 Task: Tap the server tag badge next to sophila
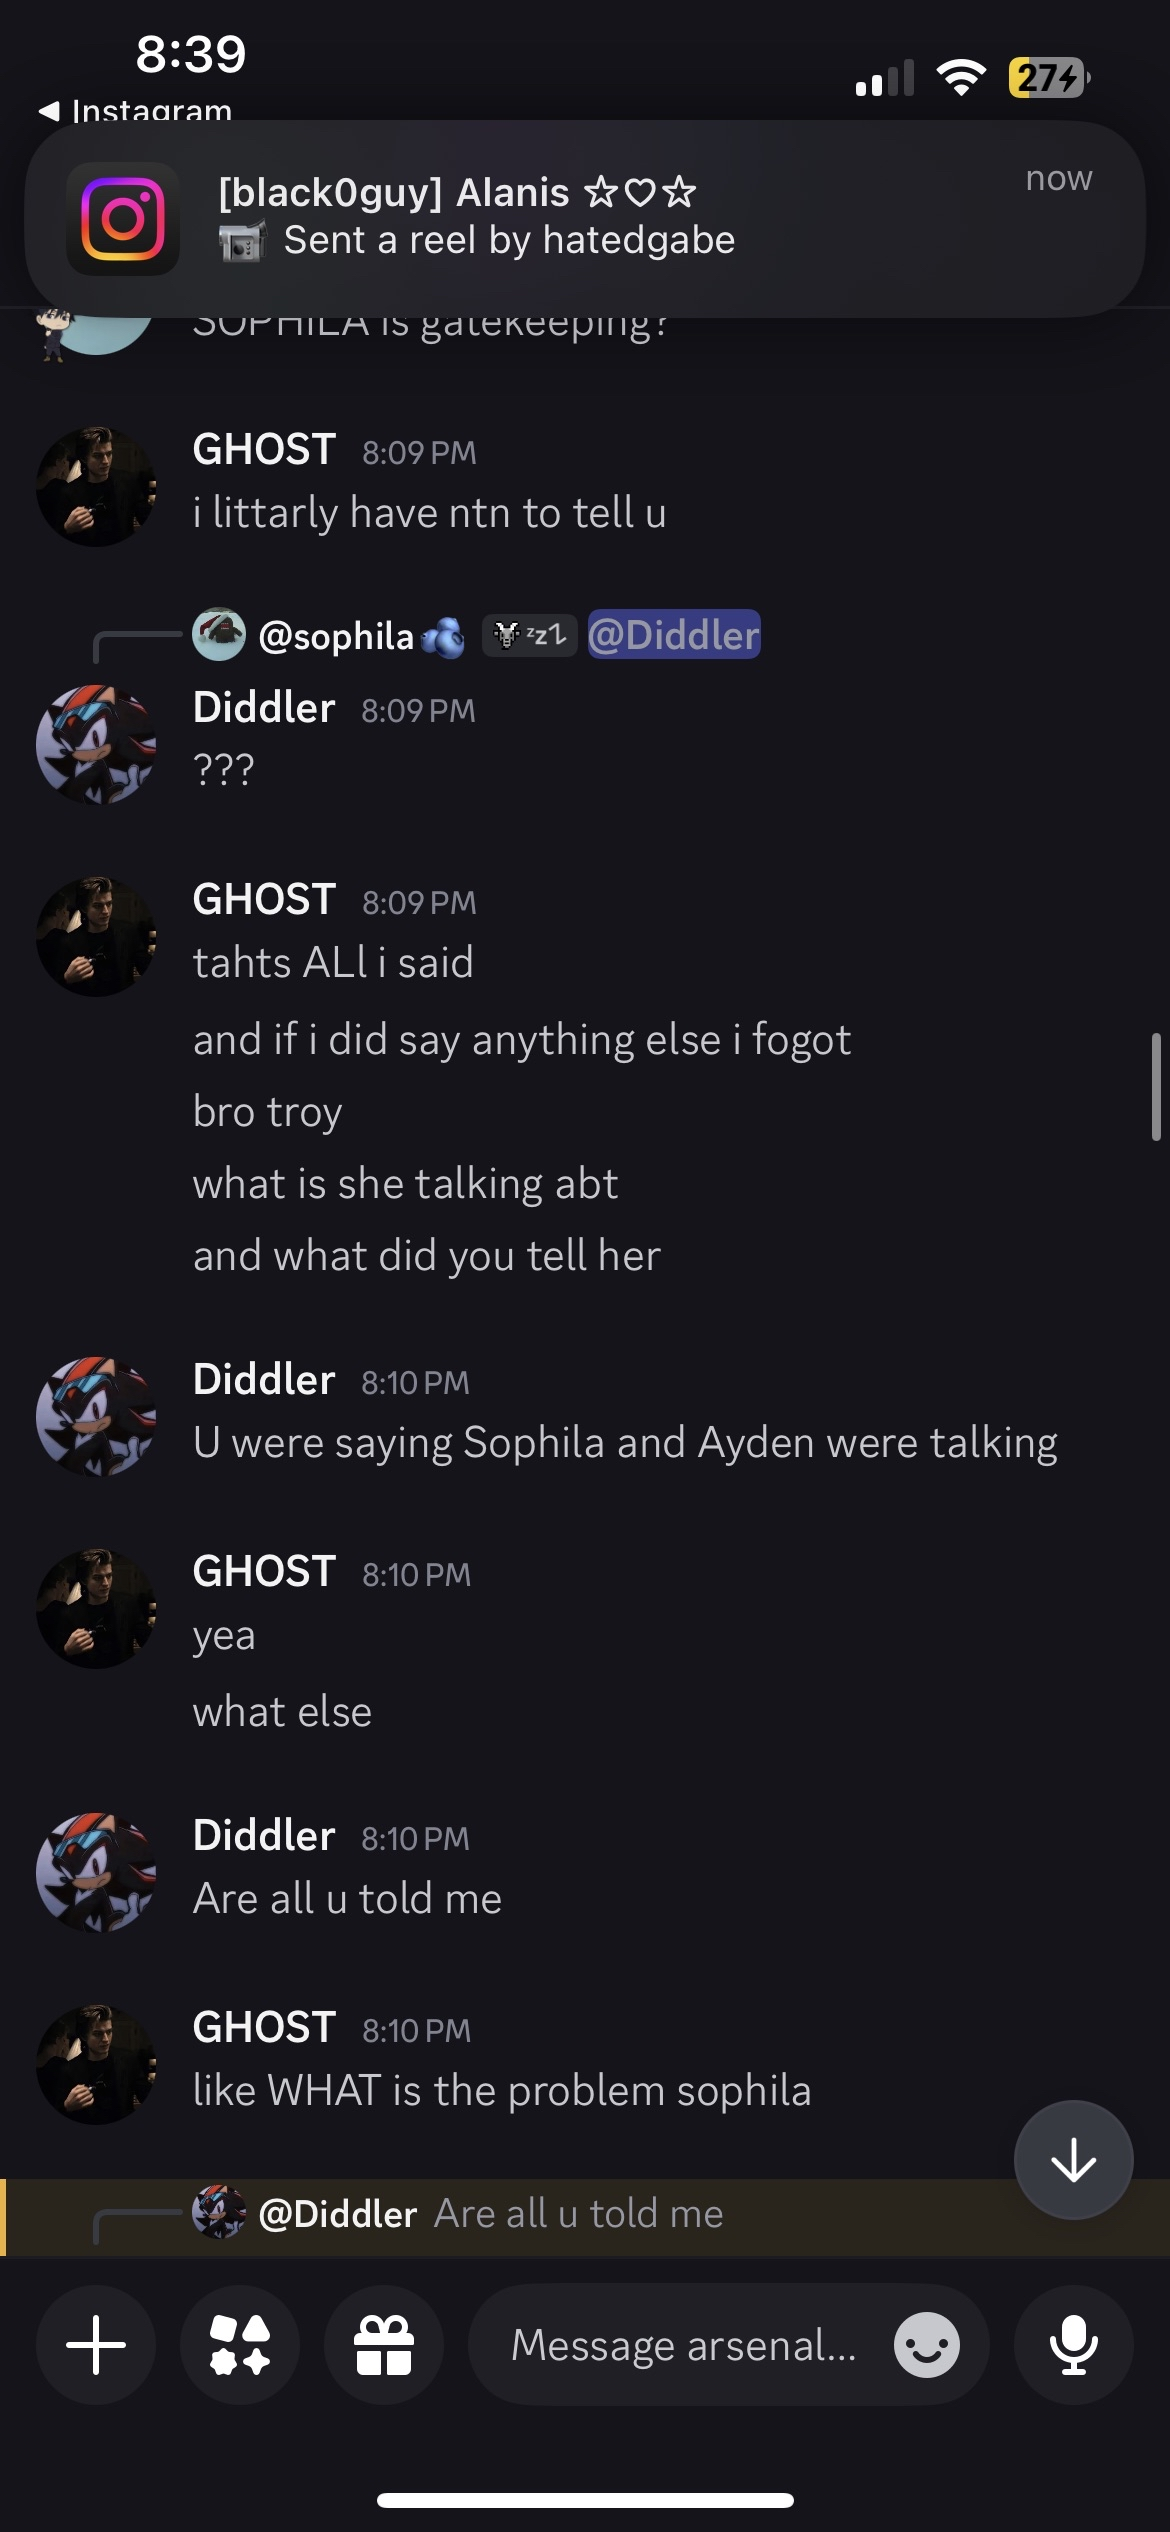pos(530,635)
